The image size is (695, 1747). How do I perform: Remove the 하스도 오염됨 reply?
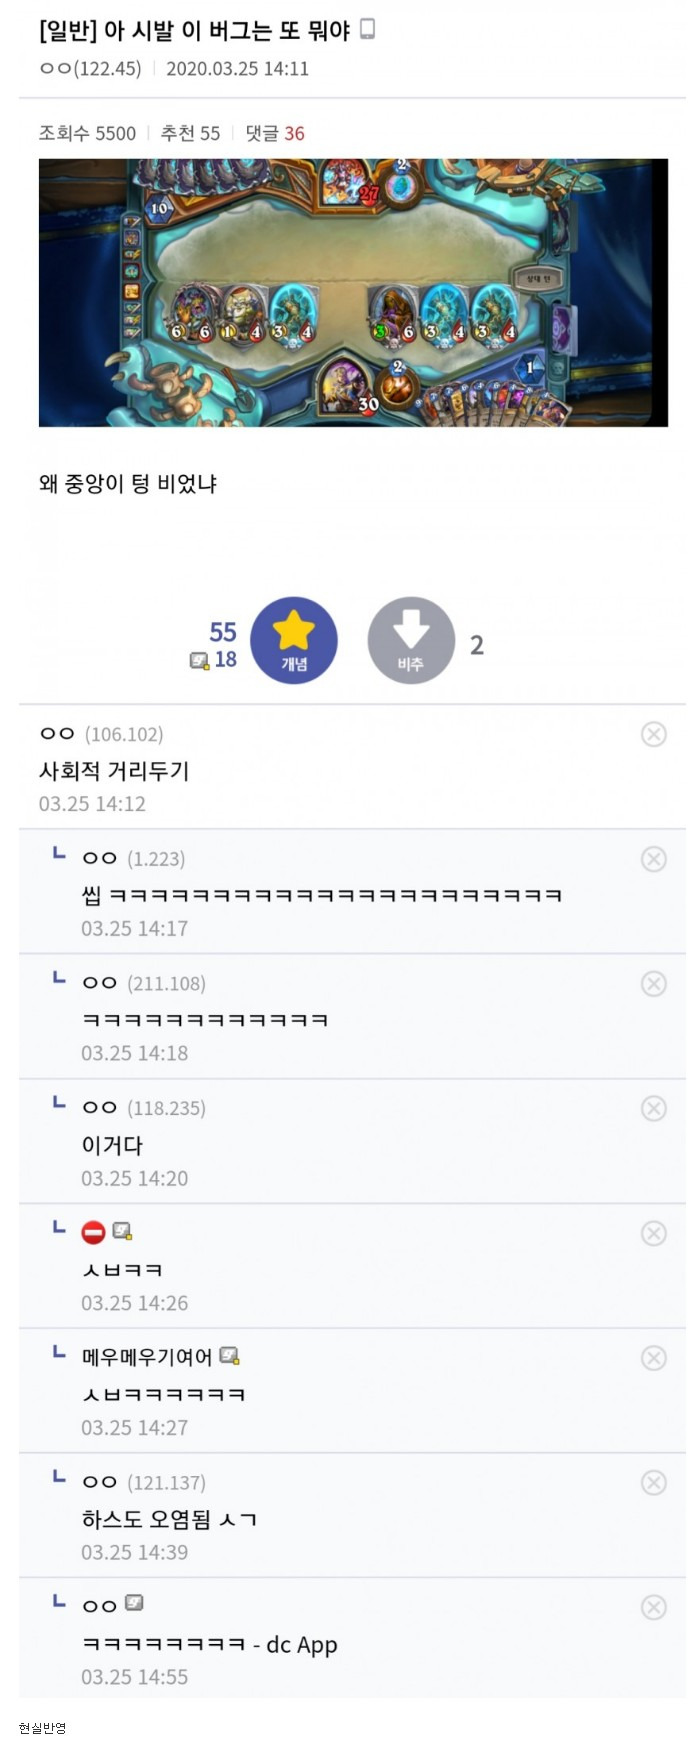coord(653,1483)
